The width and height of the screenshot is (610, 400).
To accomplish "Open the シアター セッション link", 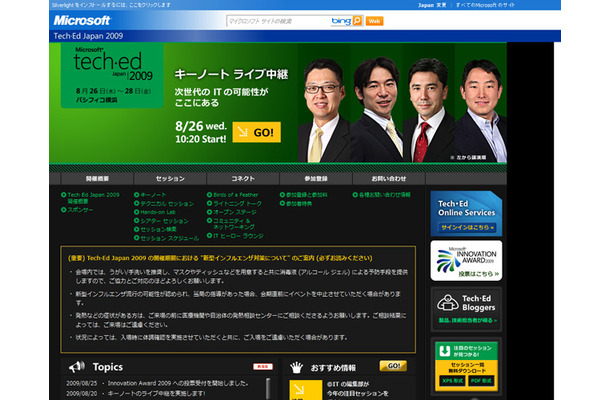I will [164, 221].
